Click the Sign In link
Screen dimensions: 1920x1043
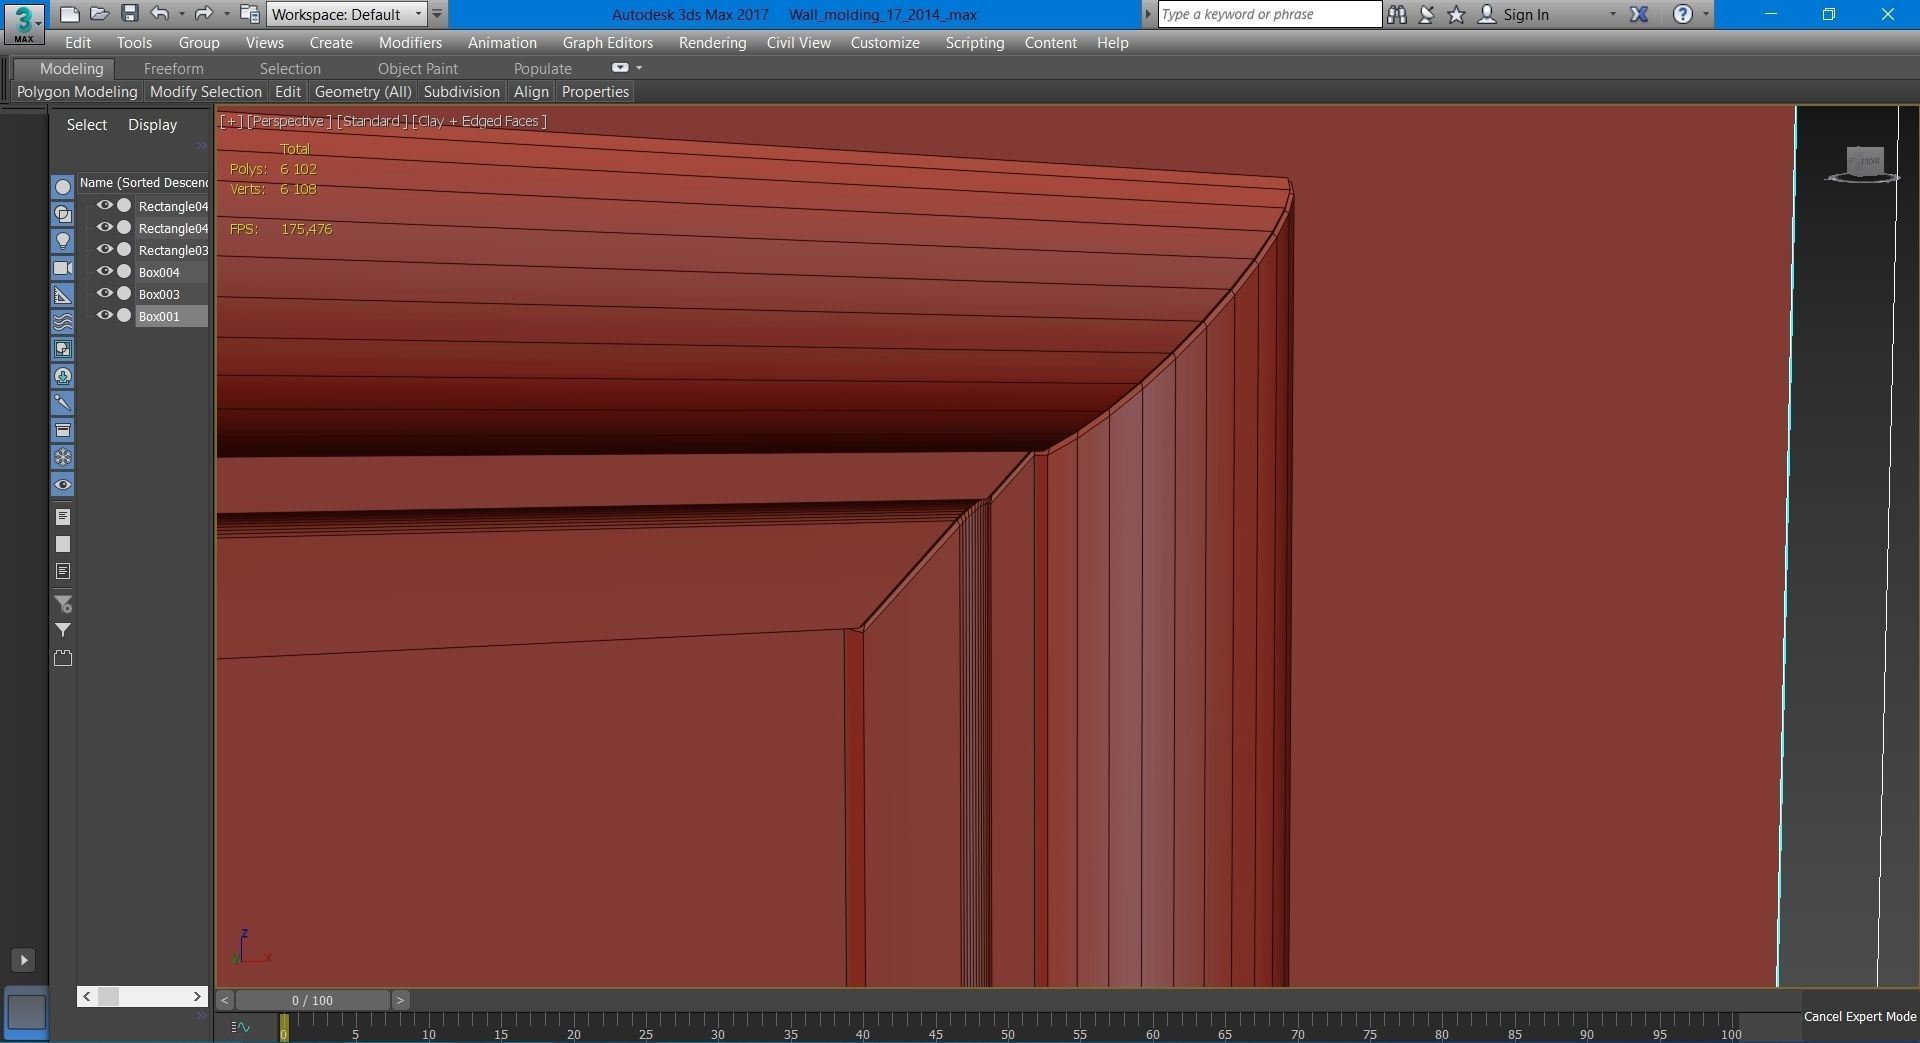[x=1525, y=14]
